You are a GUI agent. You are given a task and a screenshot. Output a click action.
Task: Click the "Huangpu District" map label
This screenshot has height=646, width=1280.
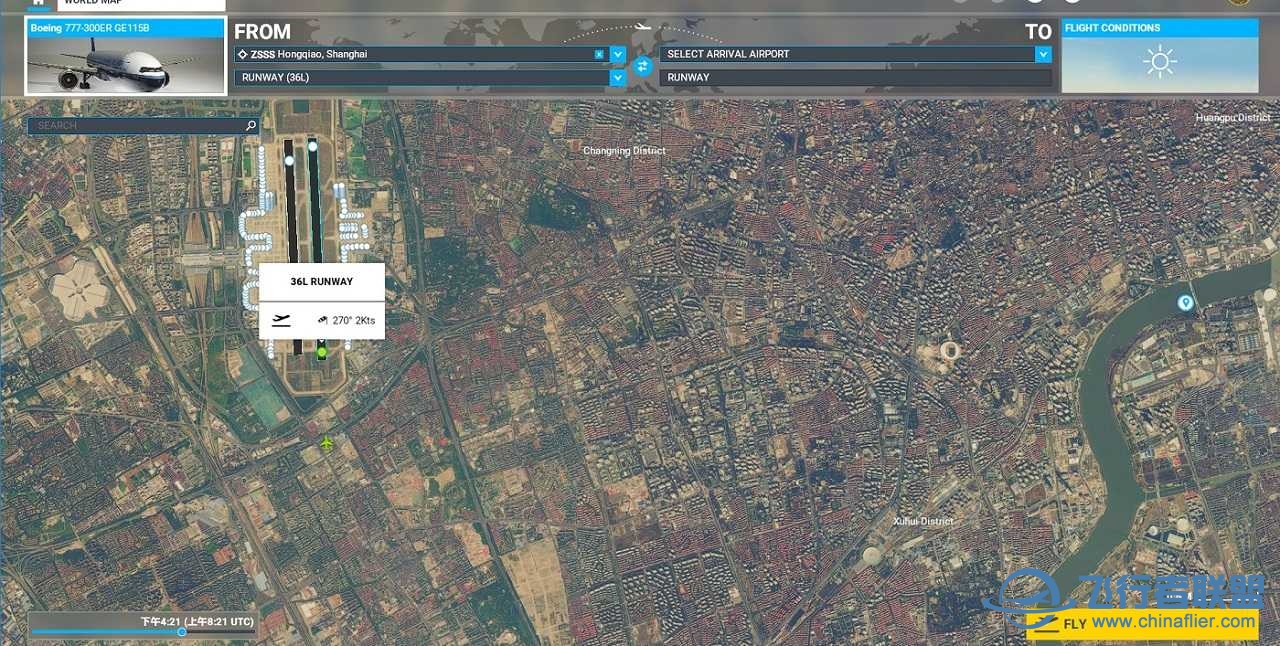coord(1233,118)
